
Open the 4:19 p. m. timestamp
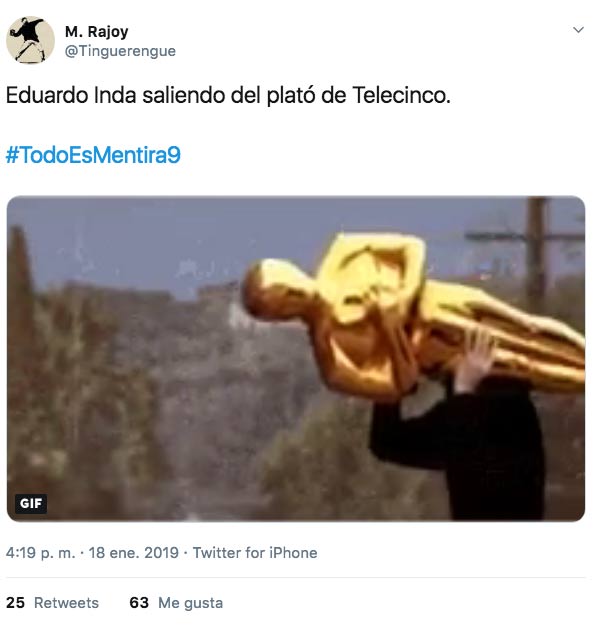pos(40,553)
